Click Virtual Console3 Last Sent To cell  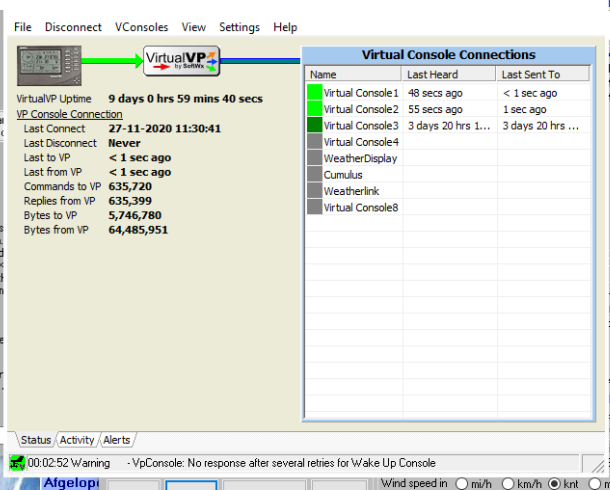[541, 126]
